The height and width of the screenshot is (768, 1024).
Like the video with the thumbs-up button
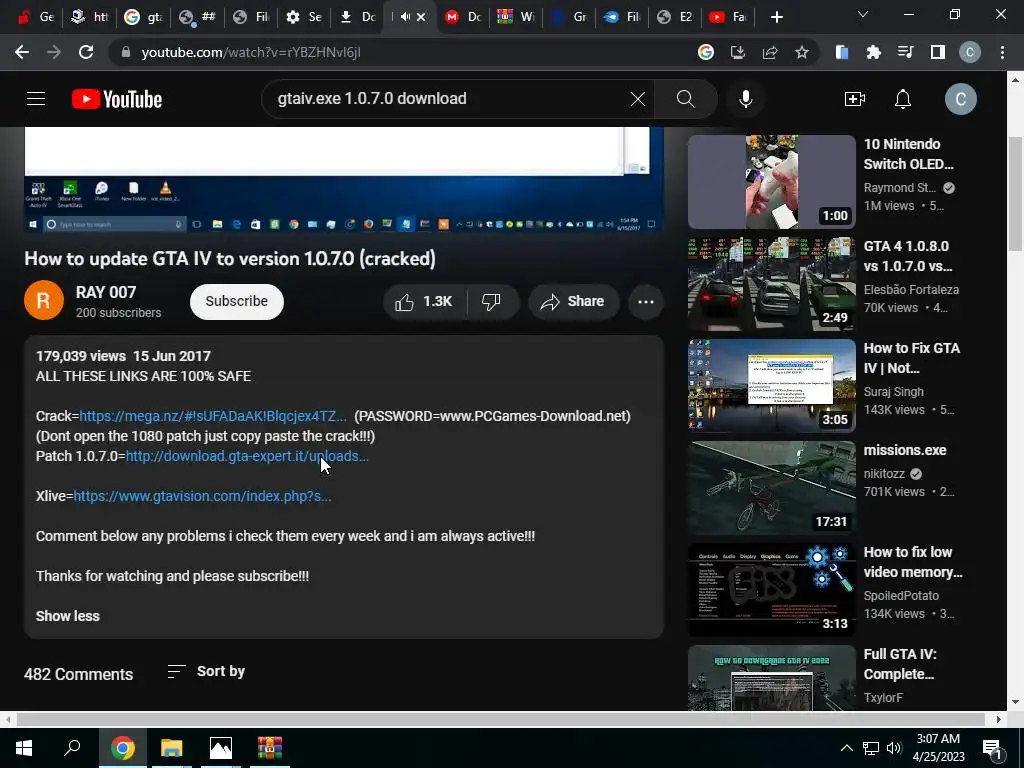[424, 302]
